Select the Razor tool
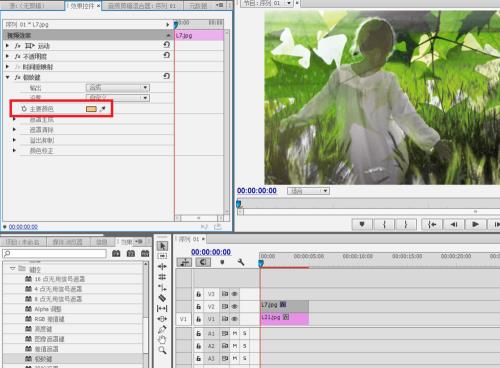 (x=162, y=298)
